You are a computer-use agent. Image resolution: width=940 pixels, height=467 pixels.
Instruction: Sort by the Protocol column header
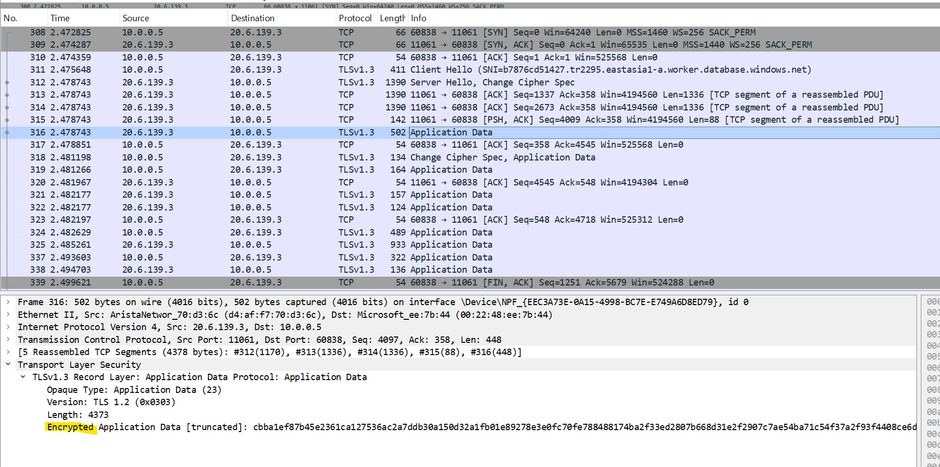point(355,19)
